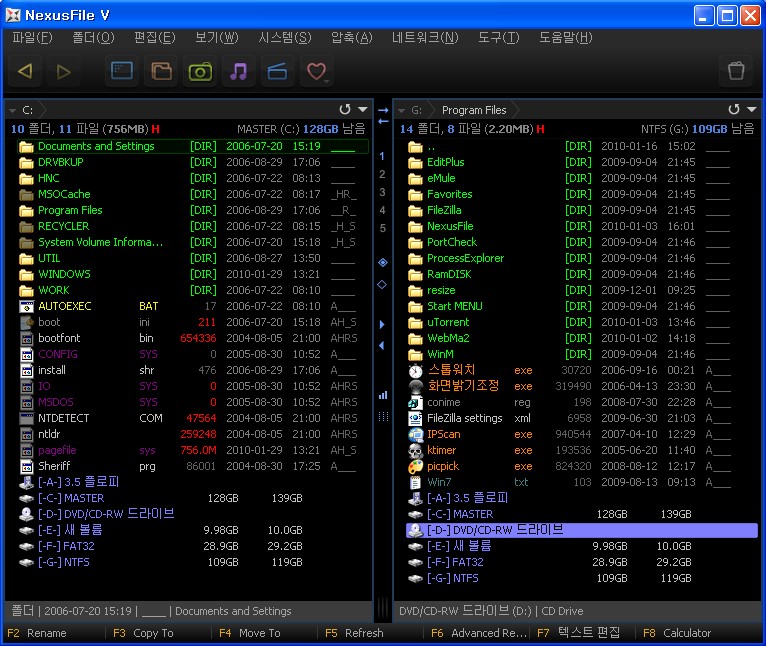Screen dimensions: 766x646
Task: Toggle the outlined diamond icon in center strip
Action: pyautogui.click(x=382, y=284)
